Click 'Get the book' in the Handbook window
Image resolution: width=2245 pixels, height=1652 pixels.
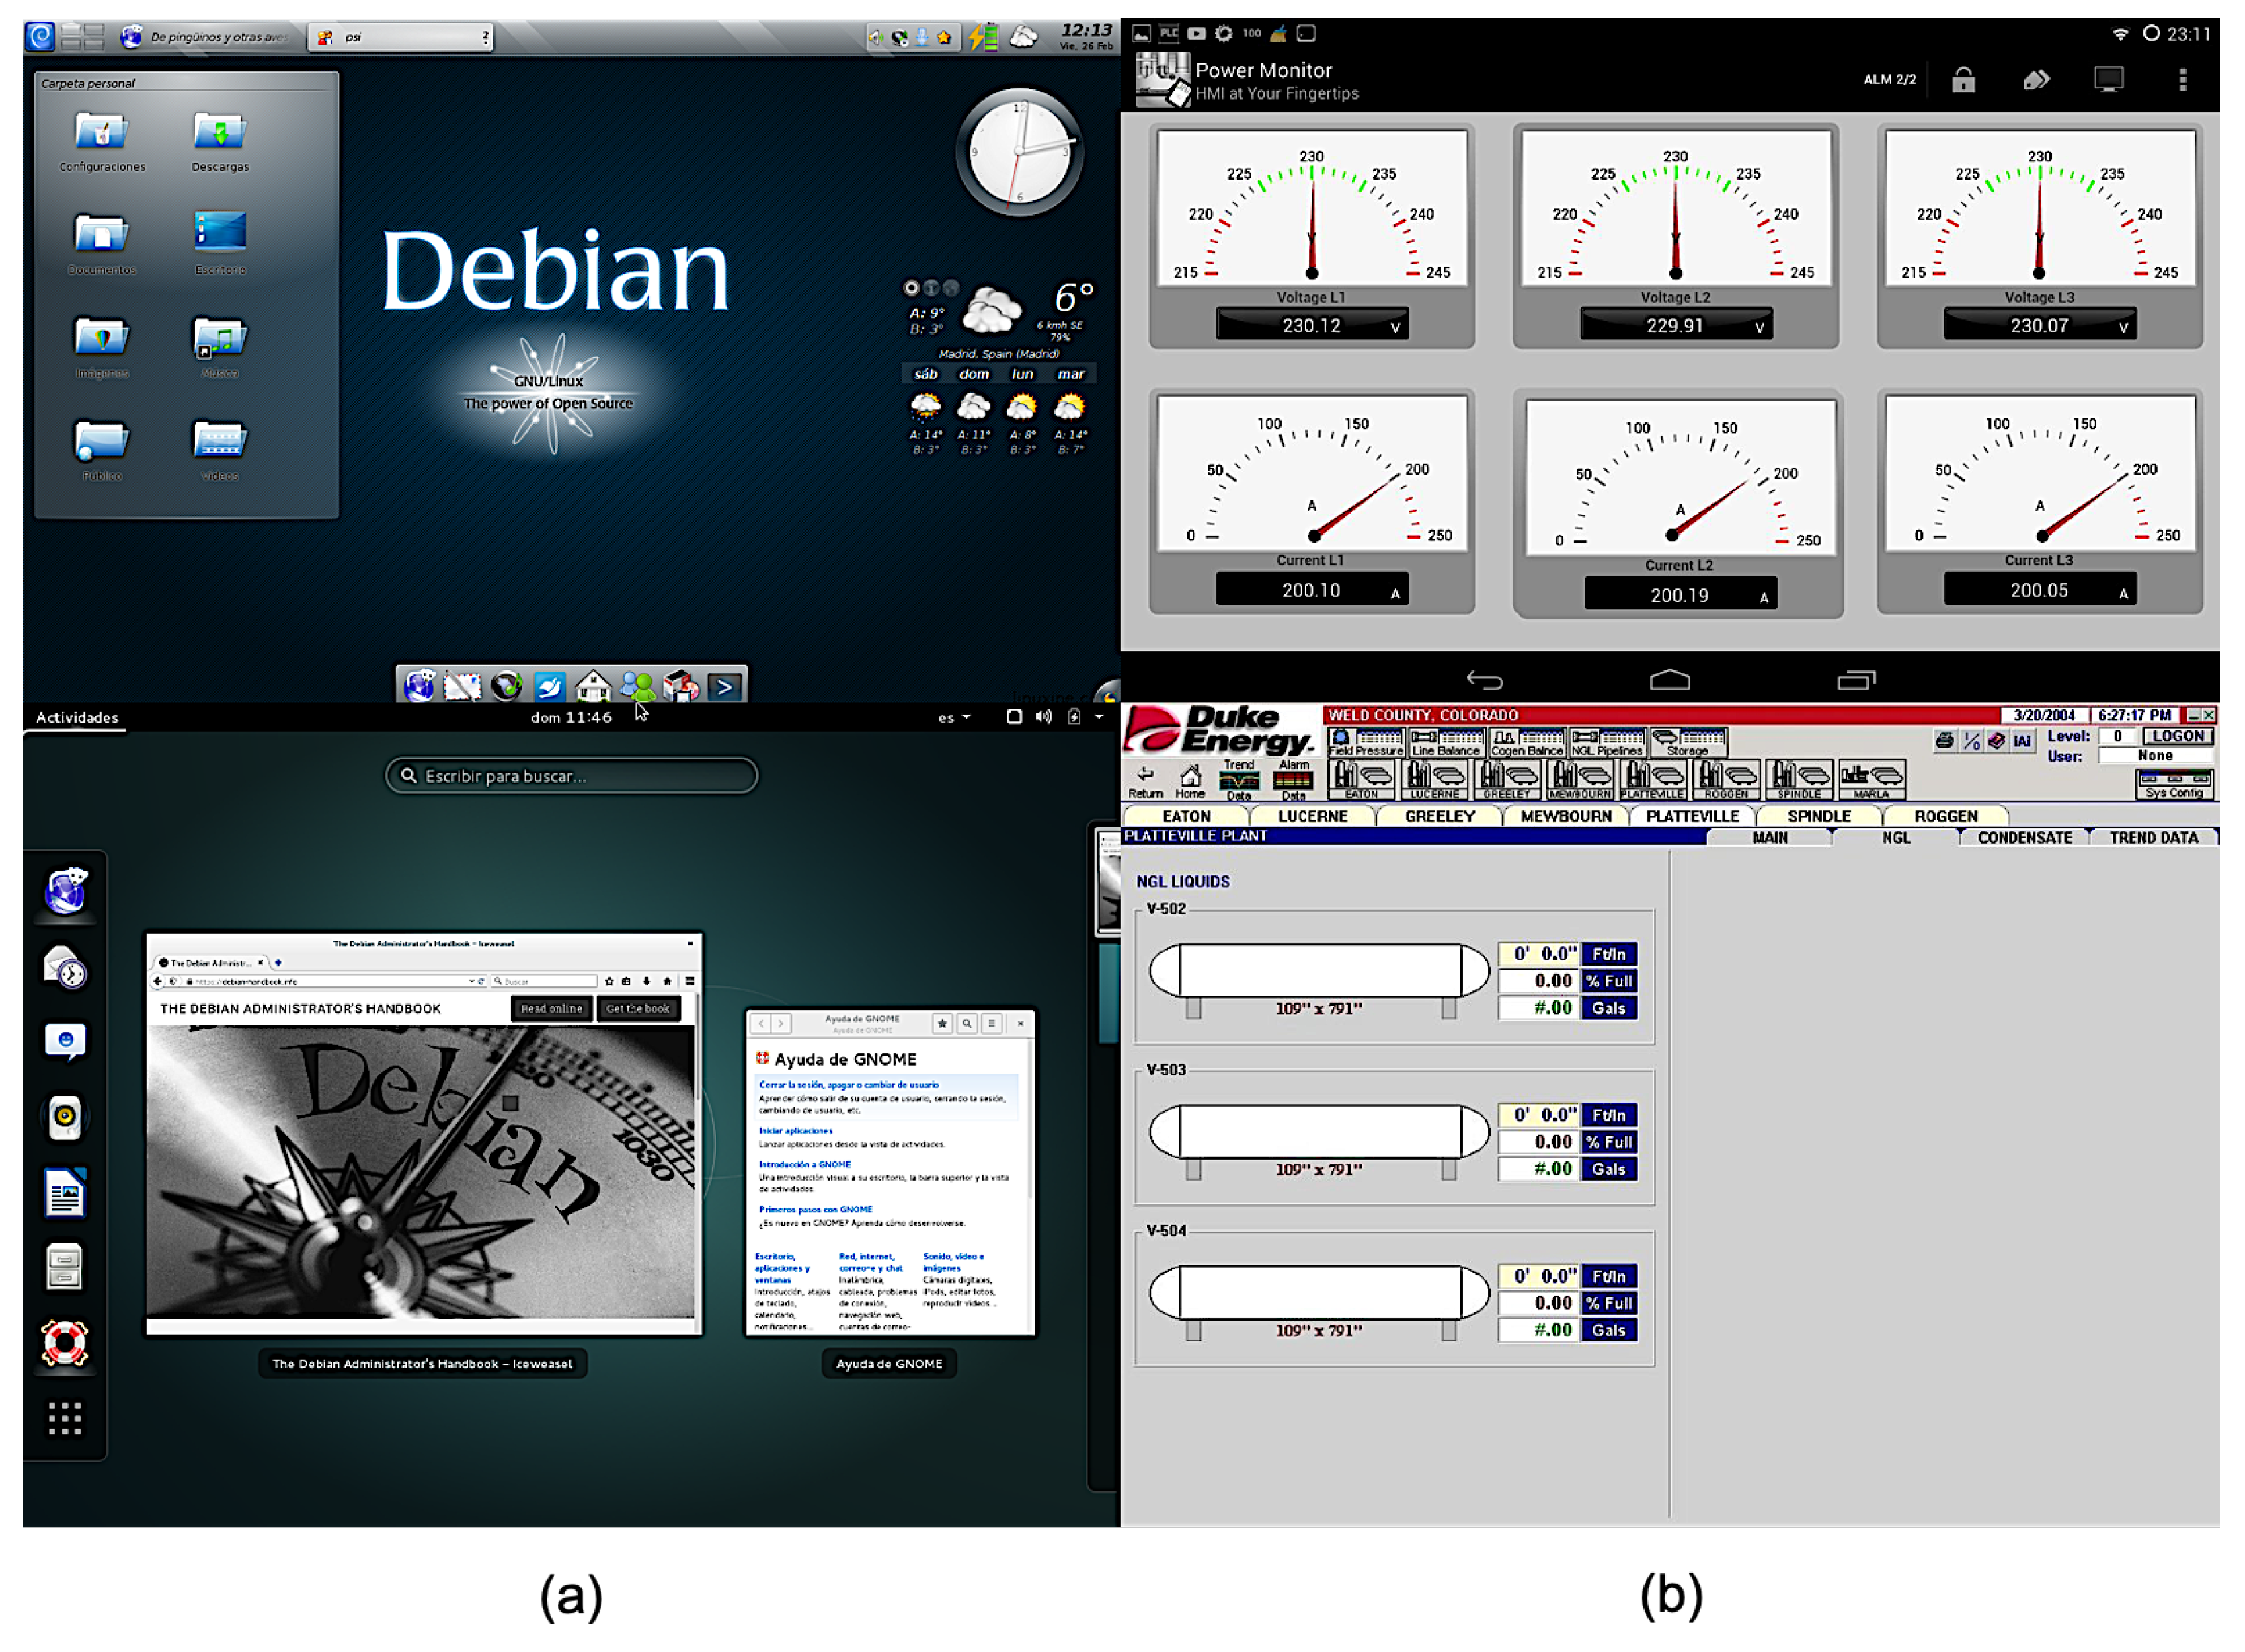637,1008
